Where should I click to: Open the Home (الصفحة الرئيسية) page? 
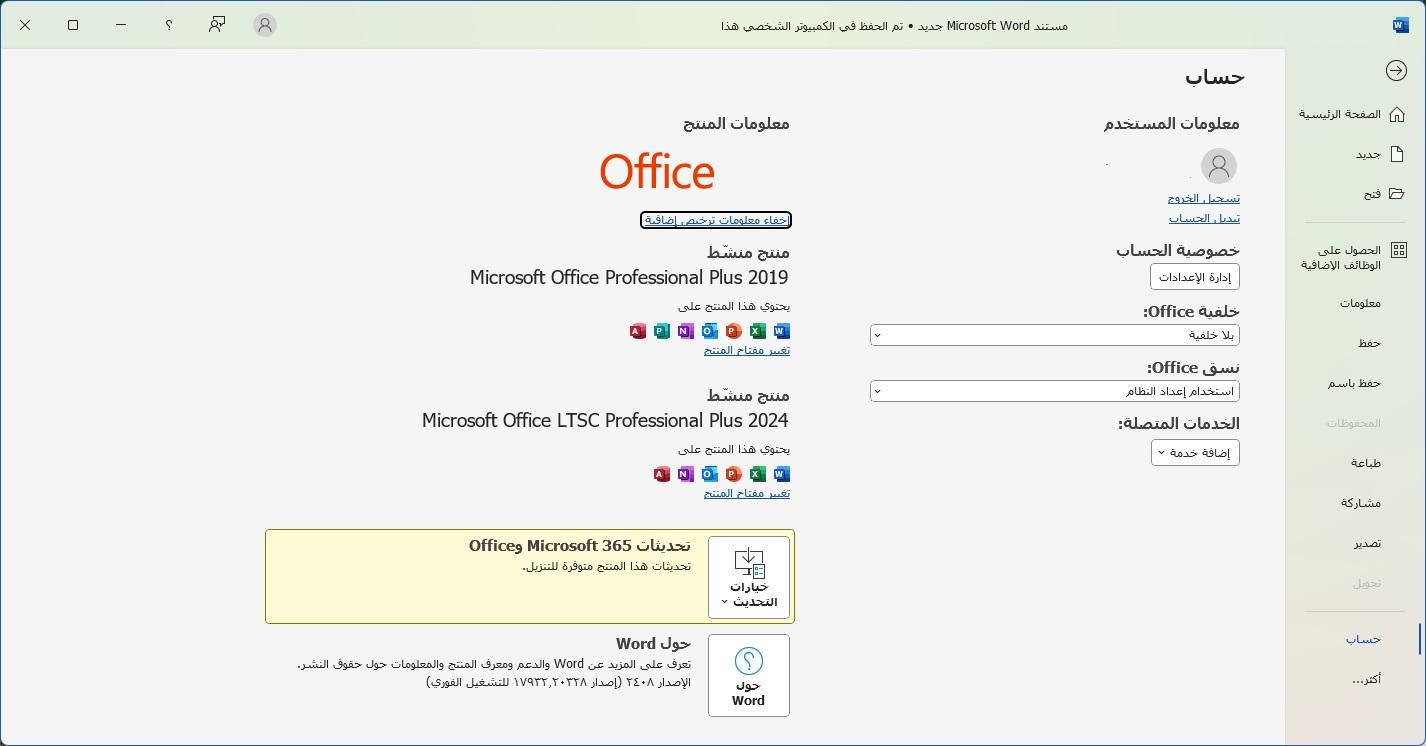click(x=1340, y=114)
